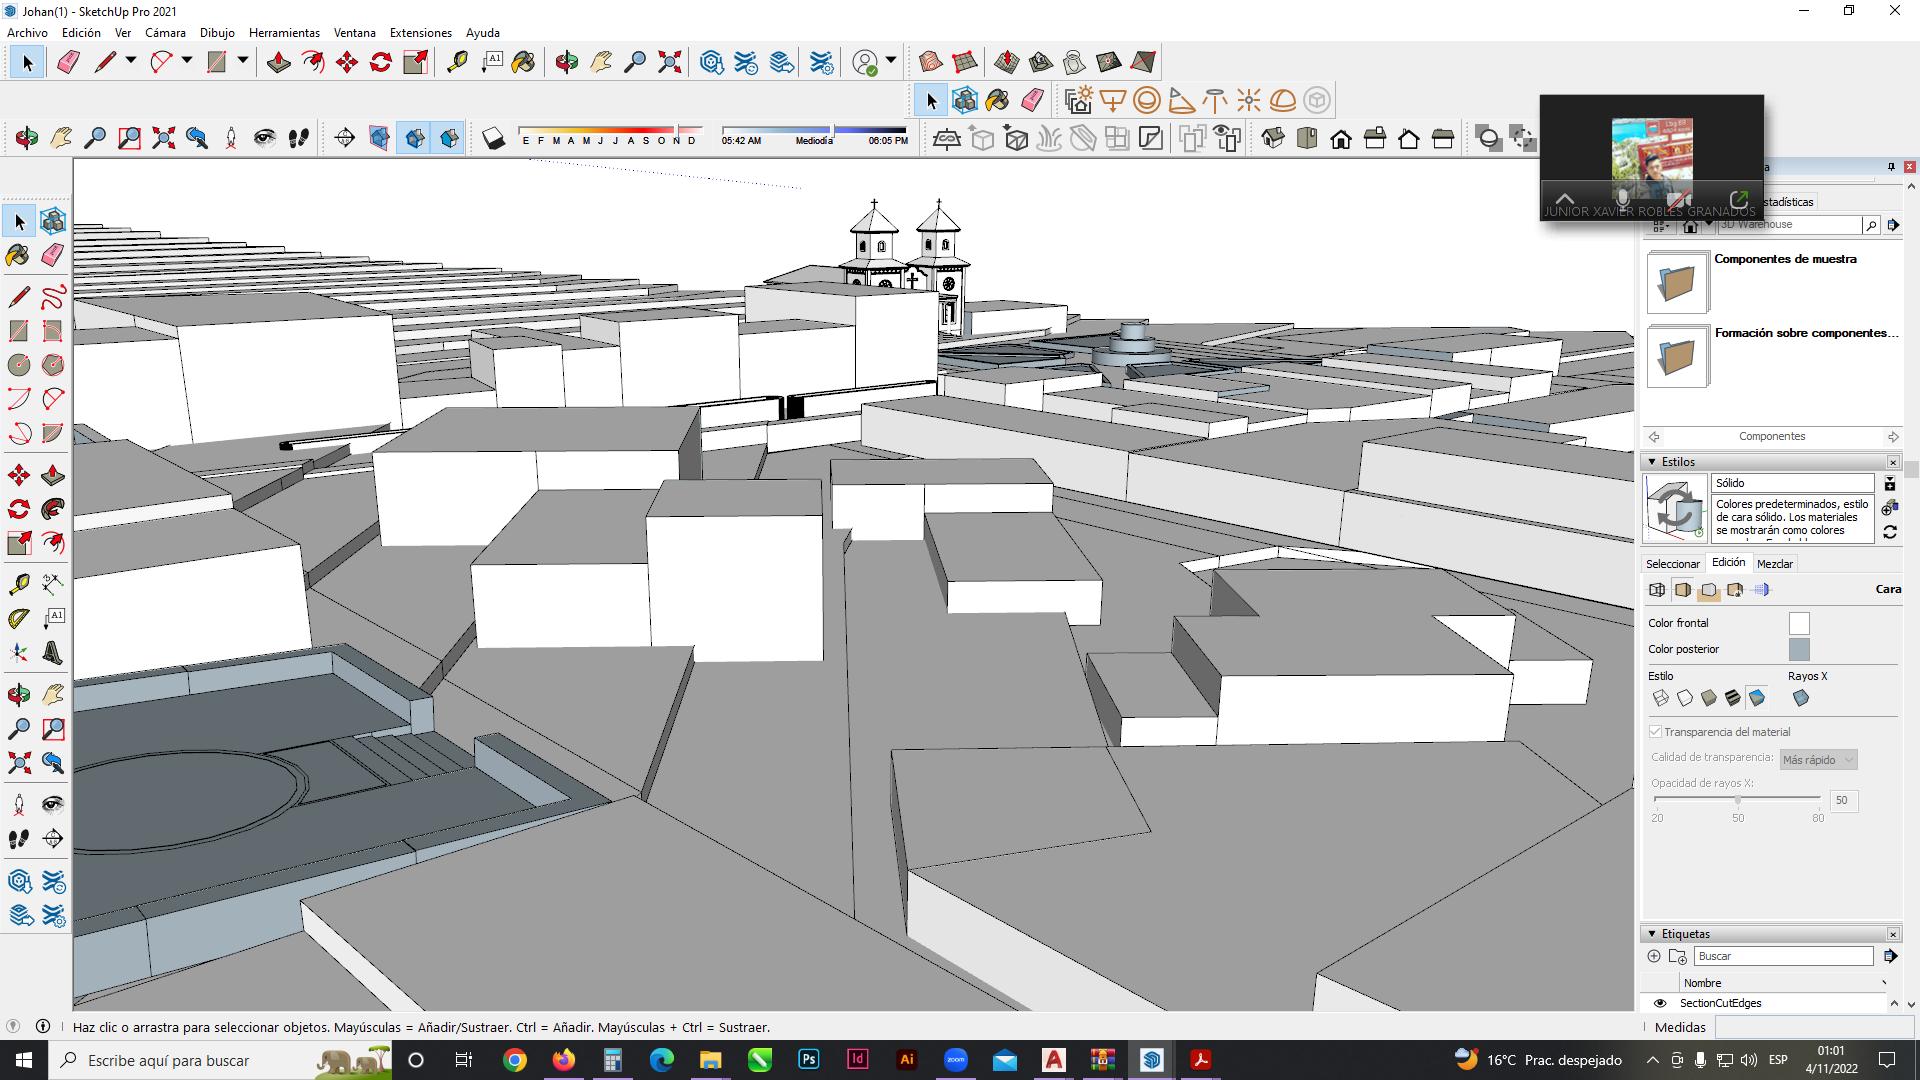Screen dimensions: 1920x1080
Task: Toggle visibility of SectionCutEdges tag
Action: click(x=1660, y=1003)
